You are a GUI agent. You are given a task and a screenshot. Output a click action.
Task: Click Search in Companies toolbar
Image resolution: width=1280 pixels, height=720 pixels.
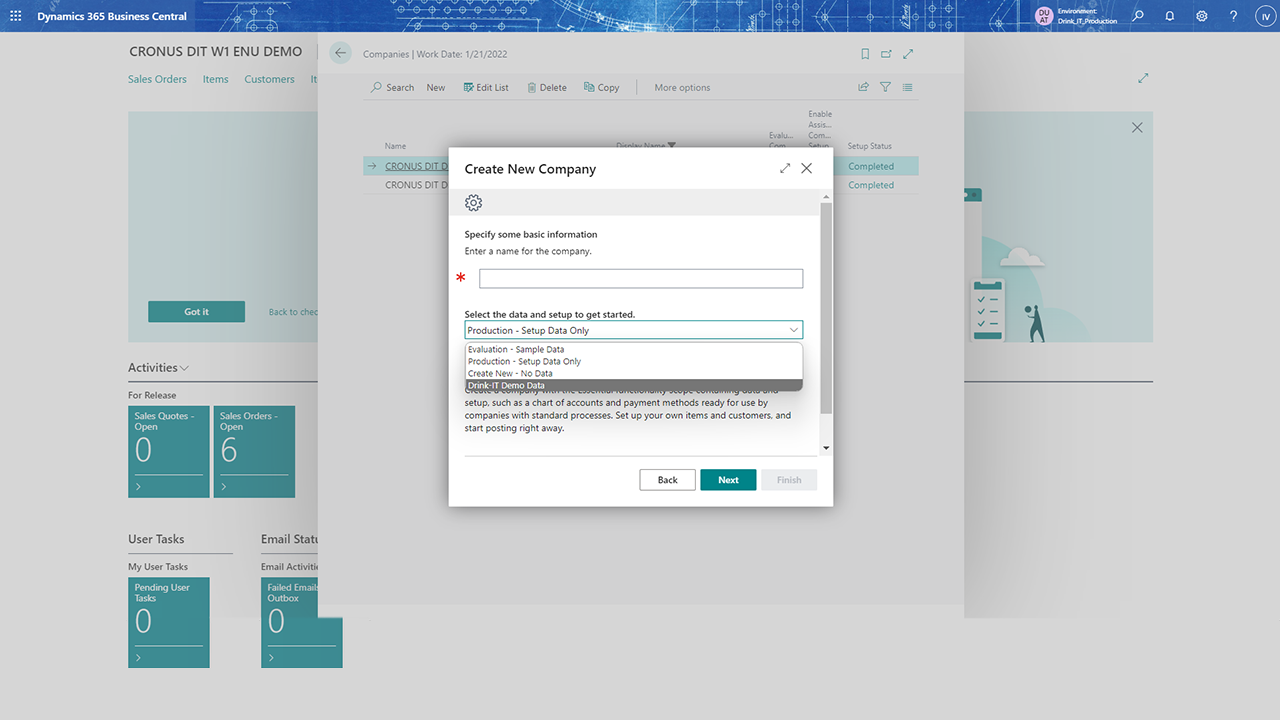pos(393,88)
